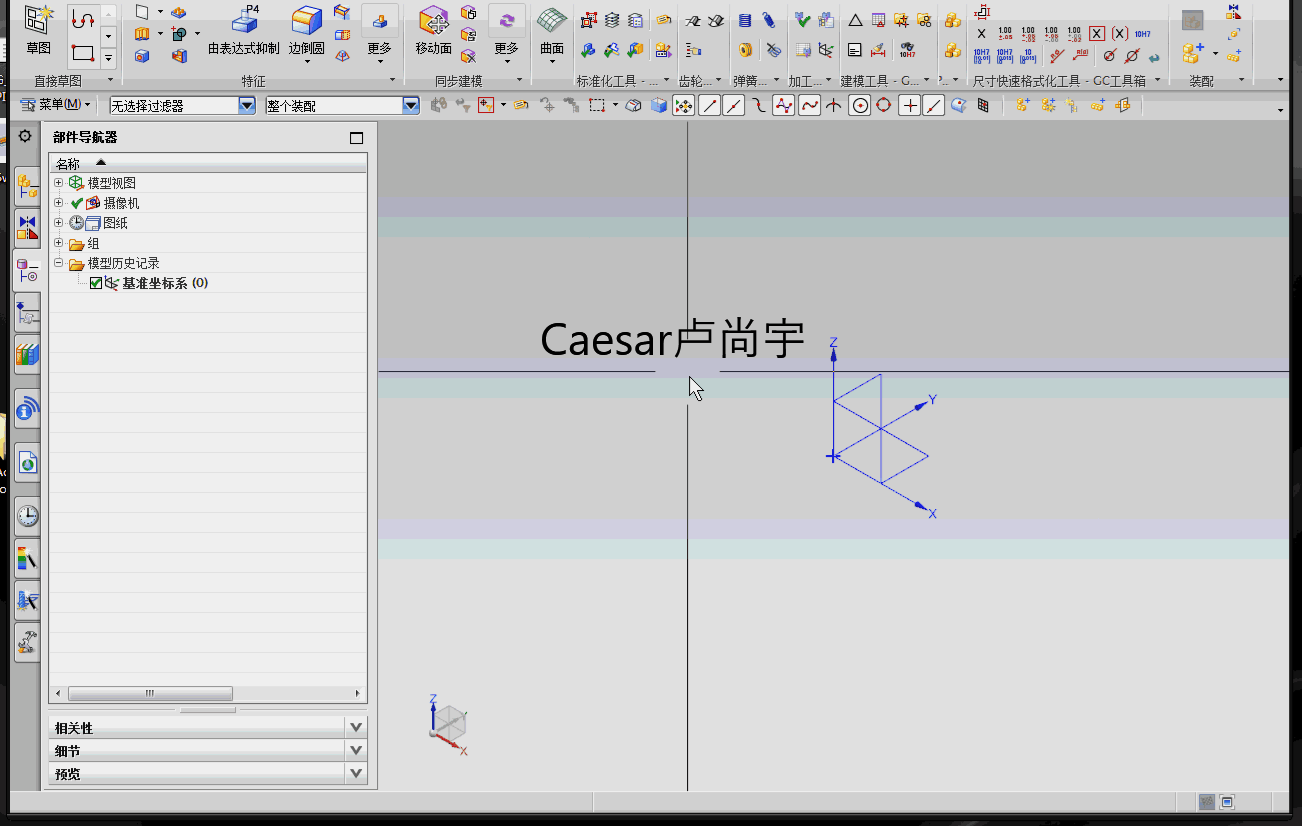Collapse the 模型历史记录 folder
The height and width of the screenshot is (826, 1302).
(58, 263)
